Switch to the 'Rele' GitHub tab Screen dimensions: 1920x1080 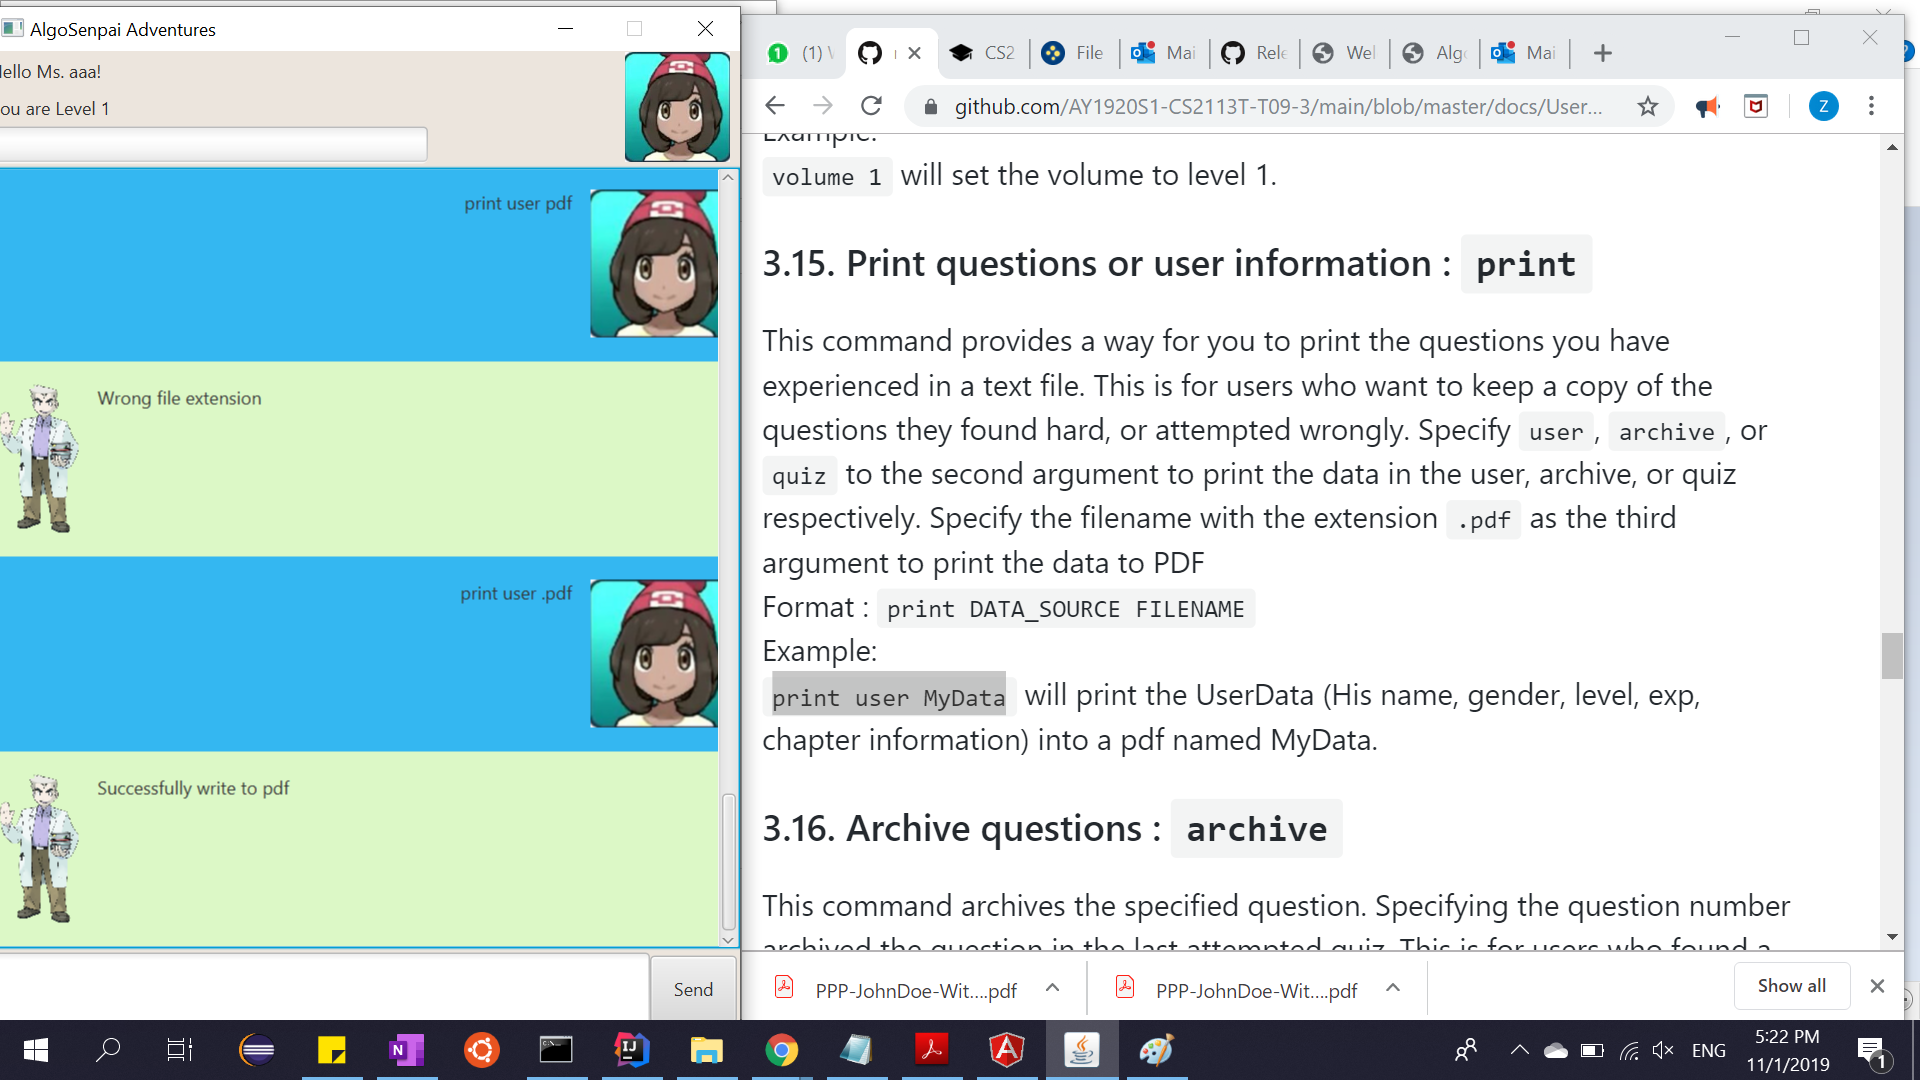tap(1254, 53)
